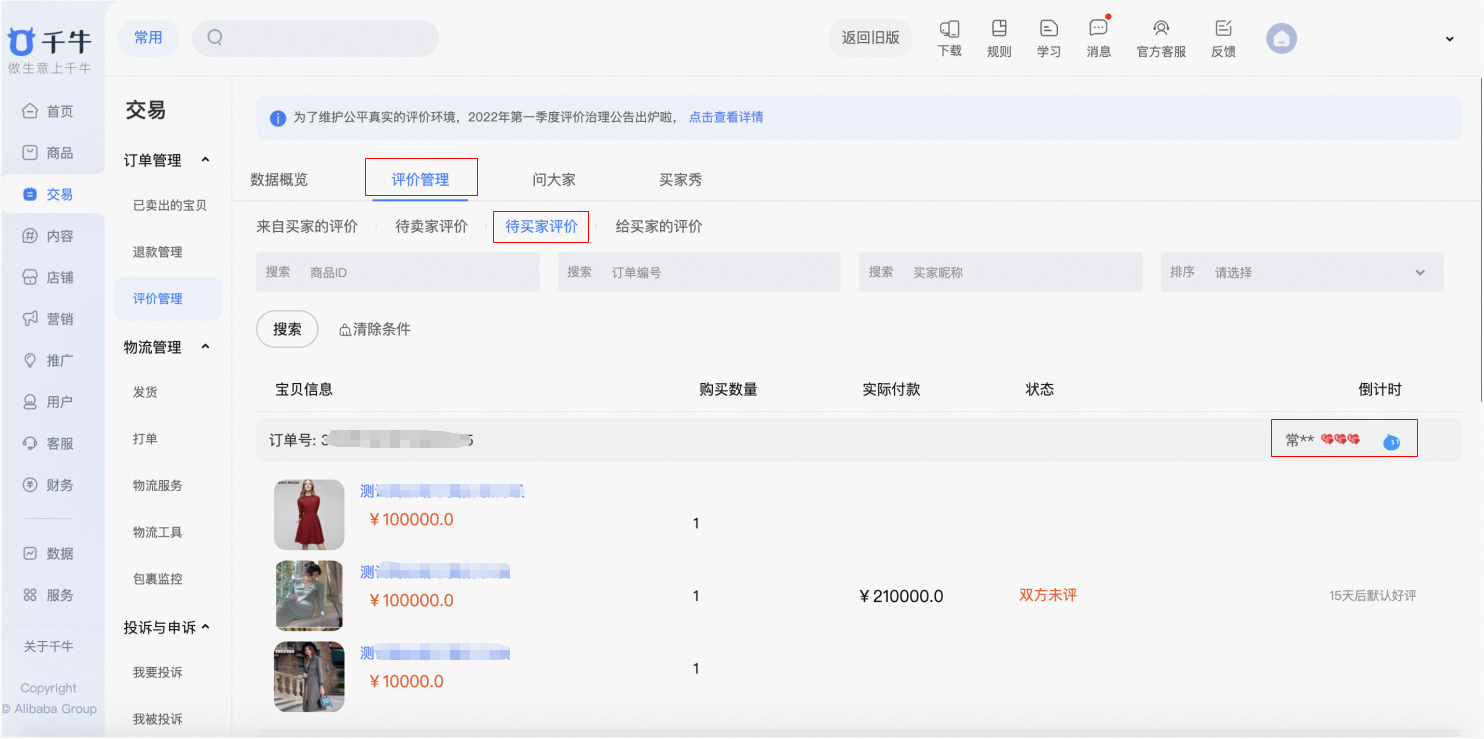Screen dimensions: 1484x739
Task: Open the 数据 data sidebar item
Action: point(48,553)
